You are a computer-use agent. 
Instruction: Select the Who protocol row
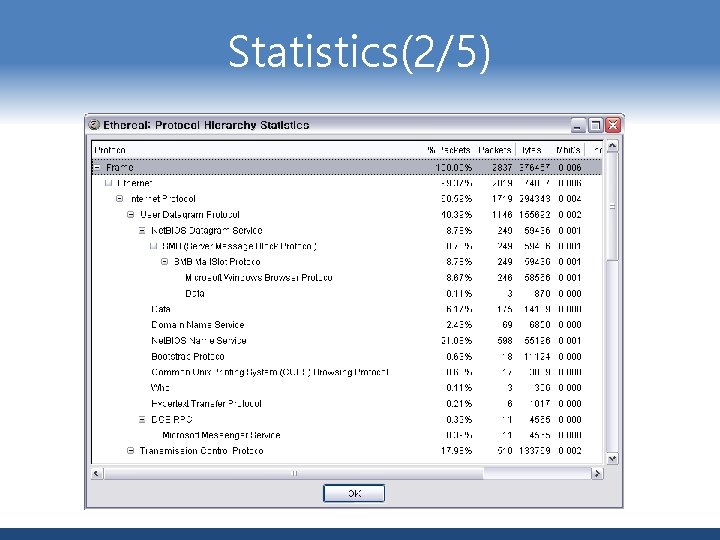click(x=347, y=388)
